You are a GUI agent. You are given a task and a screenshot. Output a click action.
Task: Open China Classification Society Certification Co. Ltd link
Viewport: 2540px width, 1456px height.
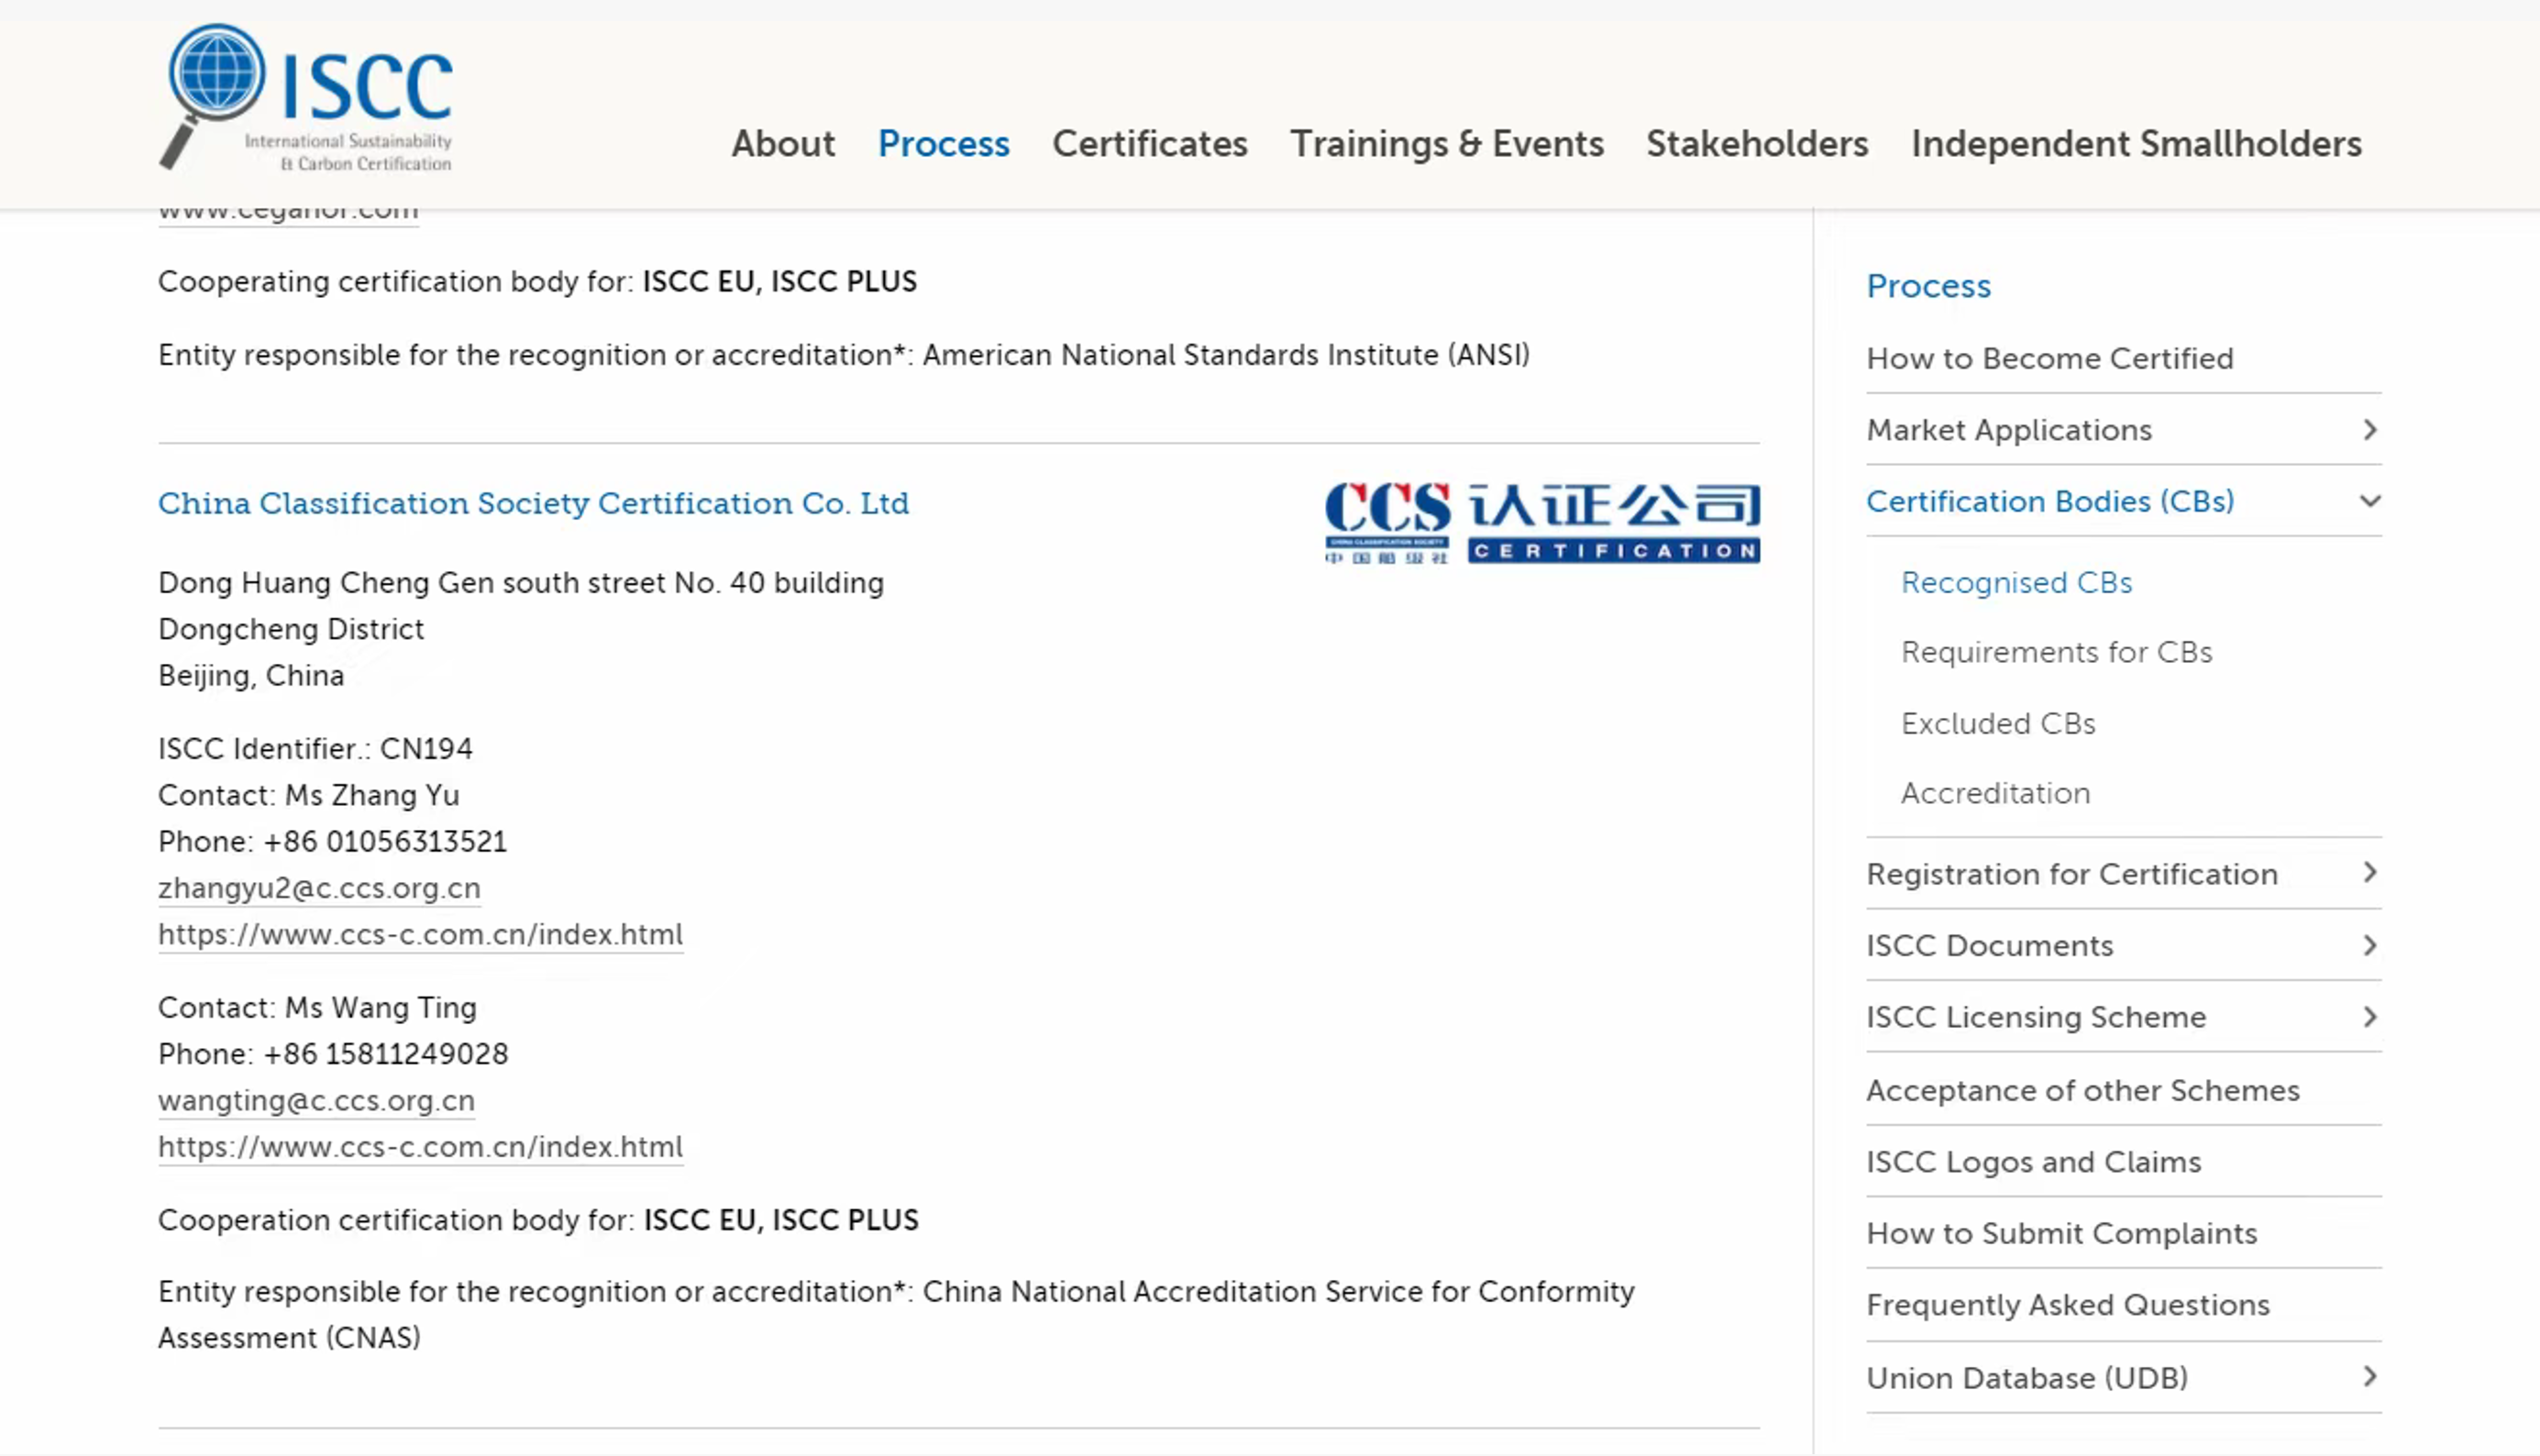[x=534, y=503]
